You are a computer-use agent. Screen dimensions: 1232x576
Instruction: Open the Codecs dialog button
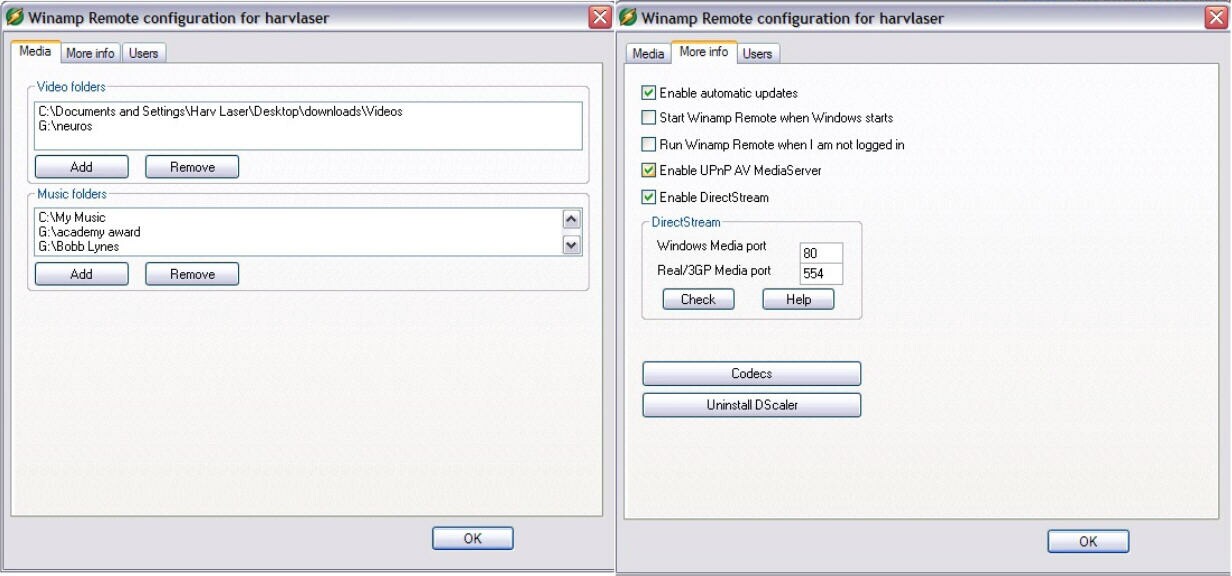pos(751,374)
